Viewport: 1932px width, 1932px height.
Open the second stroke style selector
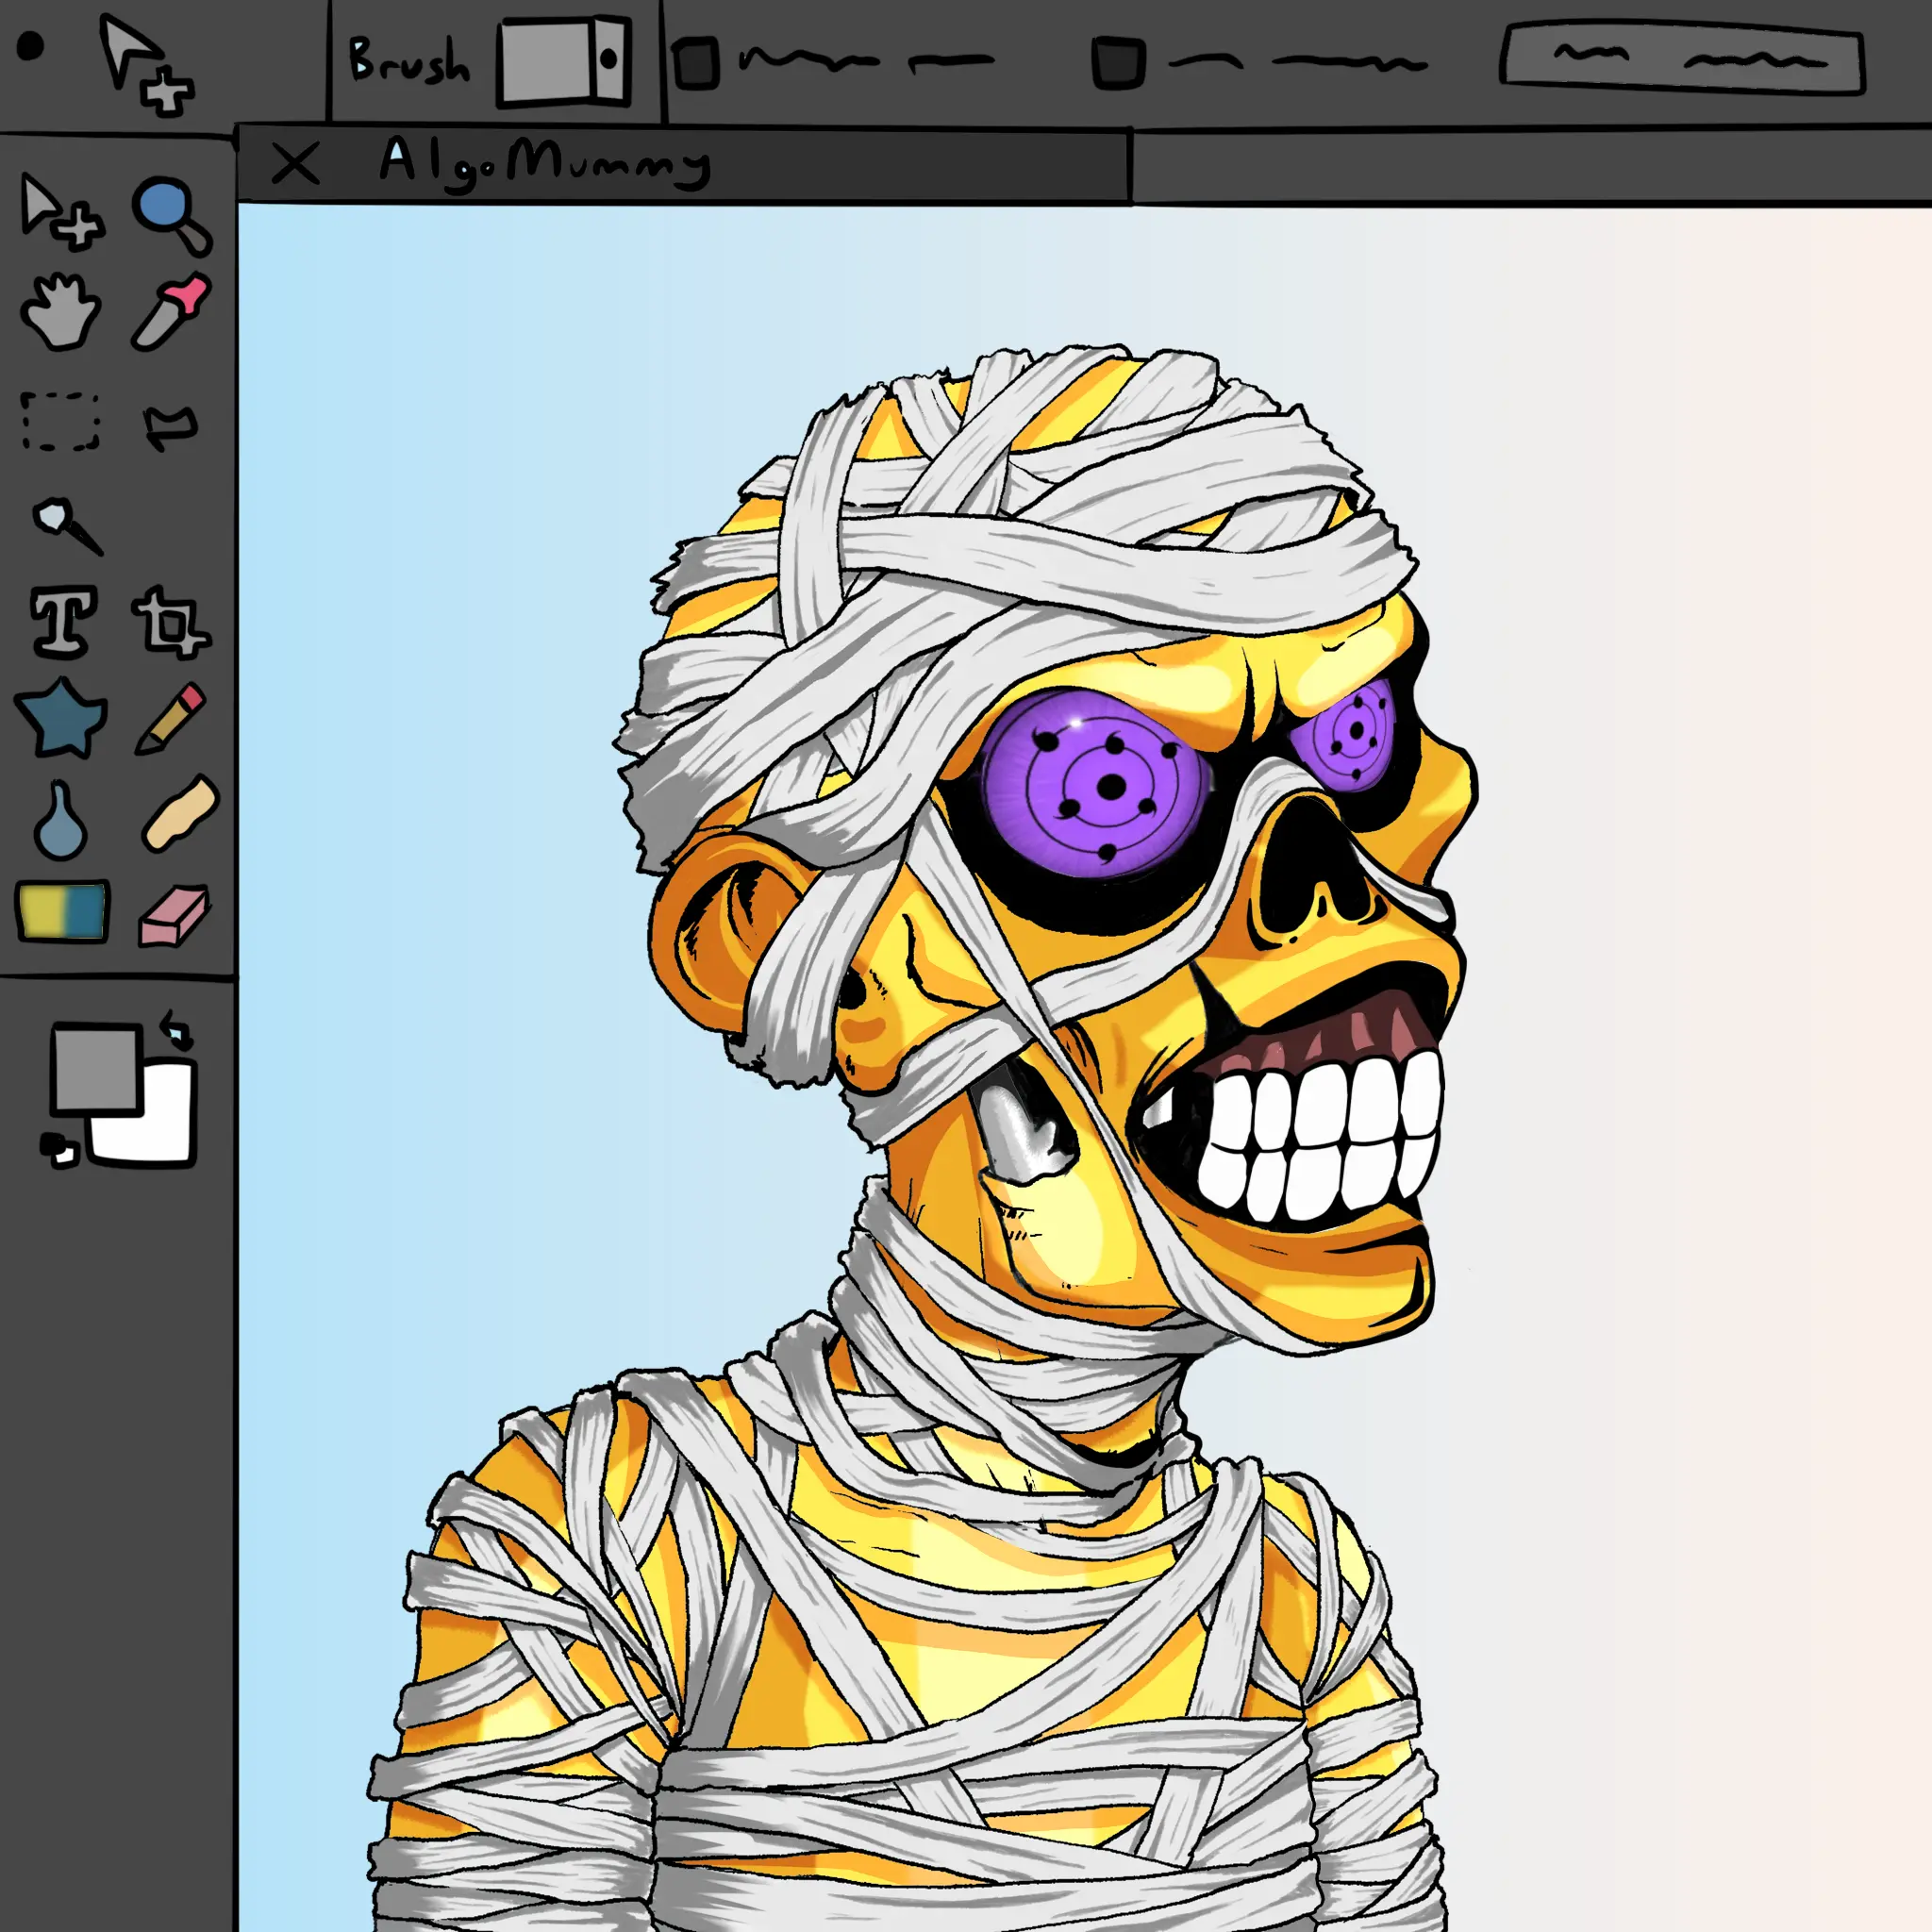coord(1122,60)
